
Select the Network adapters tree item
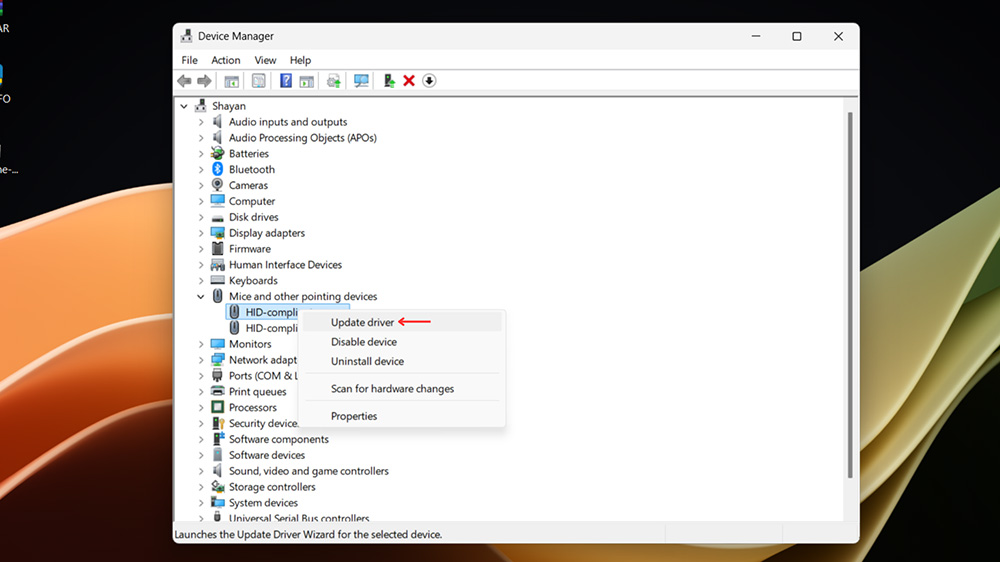(x=263, y=360)
